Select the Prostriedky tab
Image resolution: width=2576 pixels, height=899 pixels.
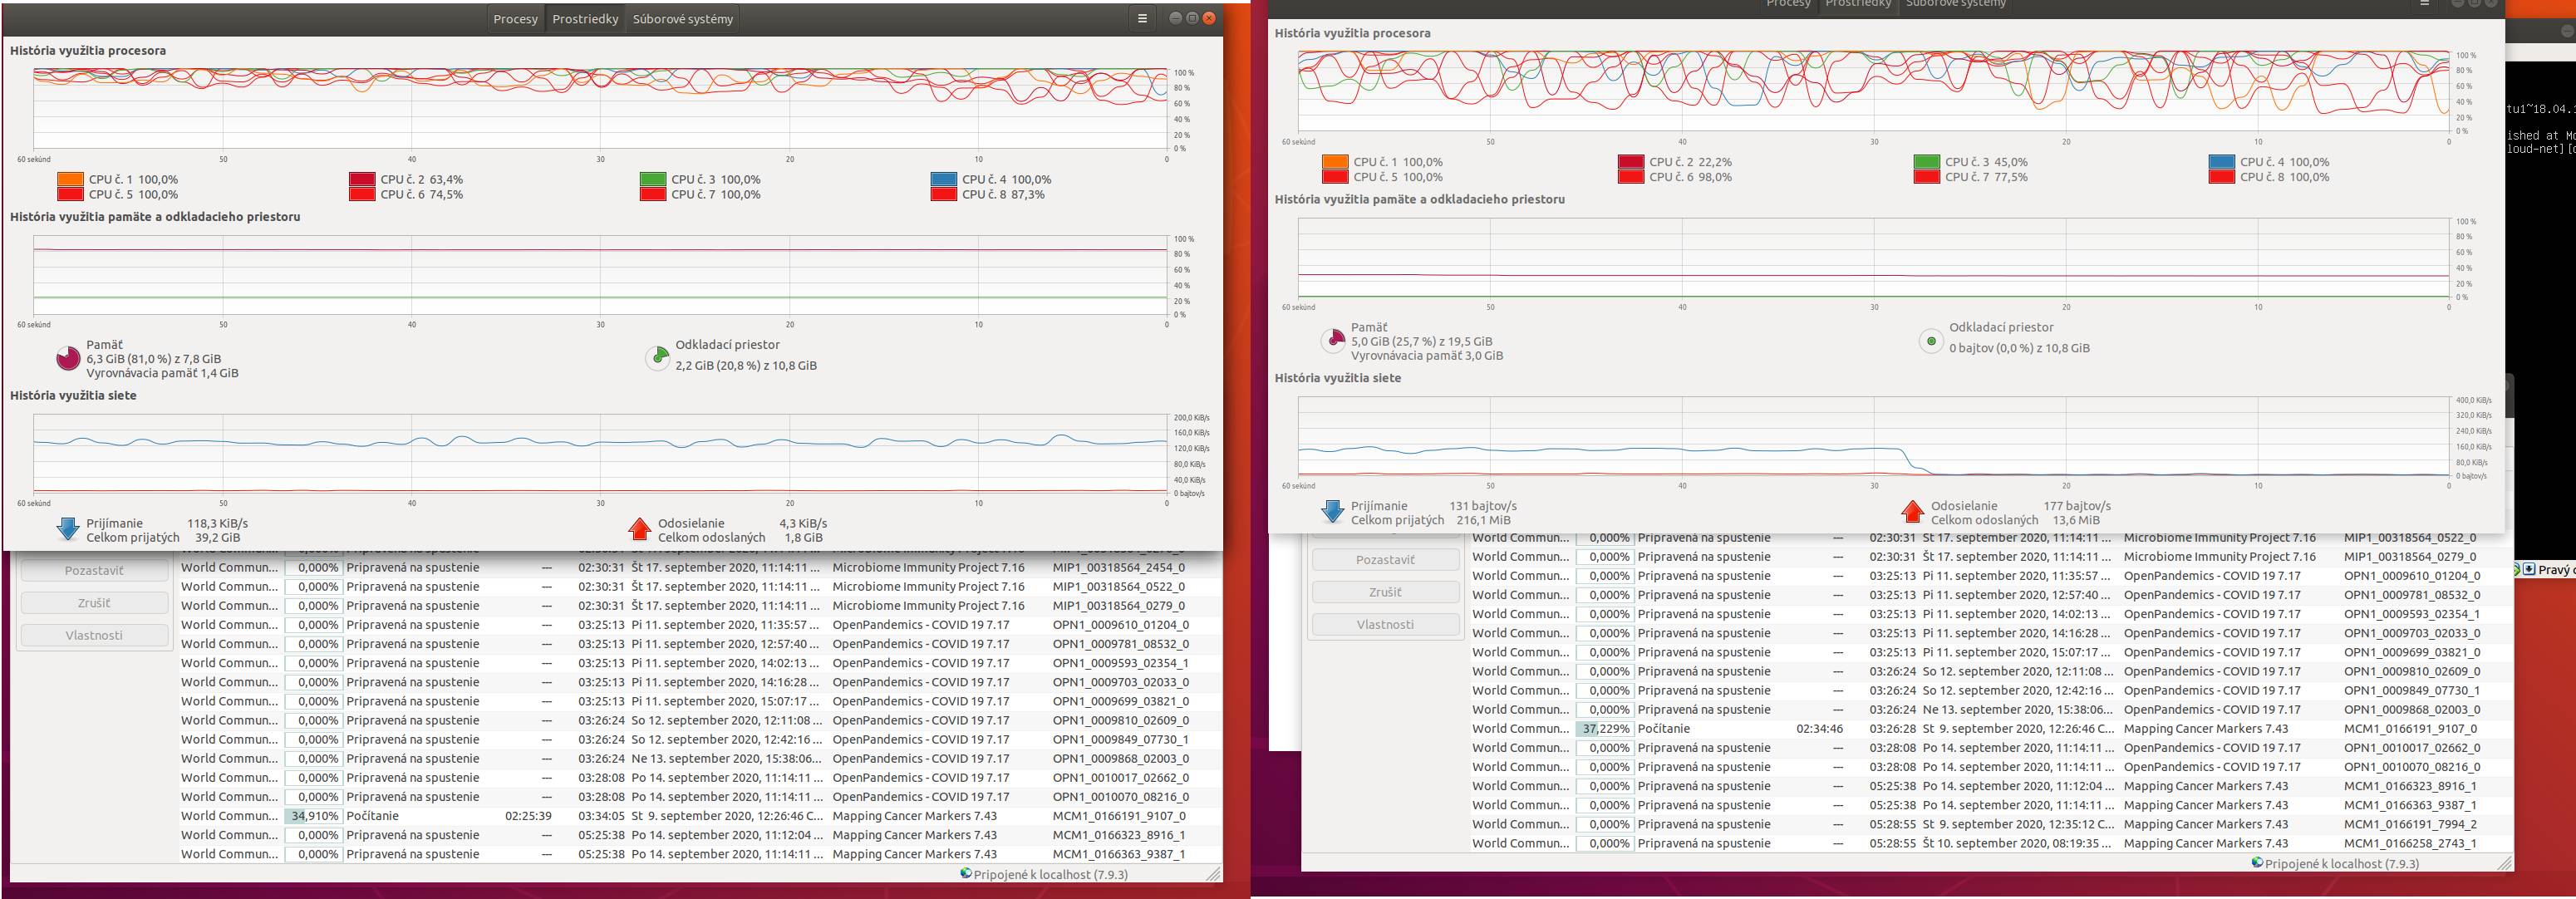click(x=585, y=19)
